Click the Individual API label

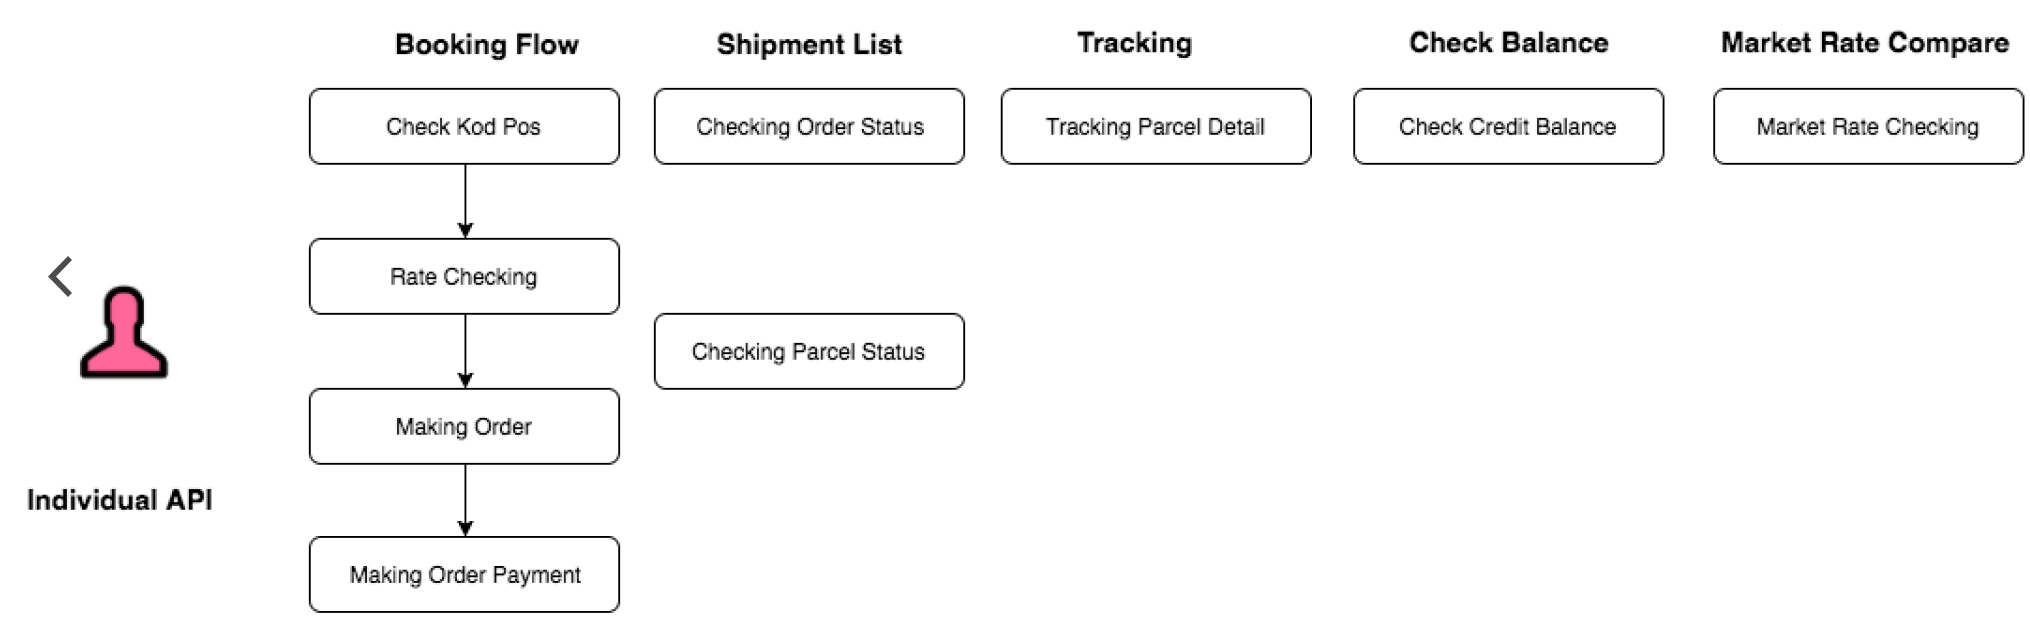(x=119, y=500)
